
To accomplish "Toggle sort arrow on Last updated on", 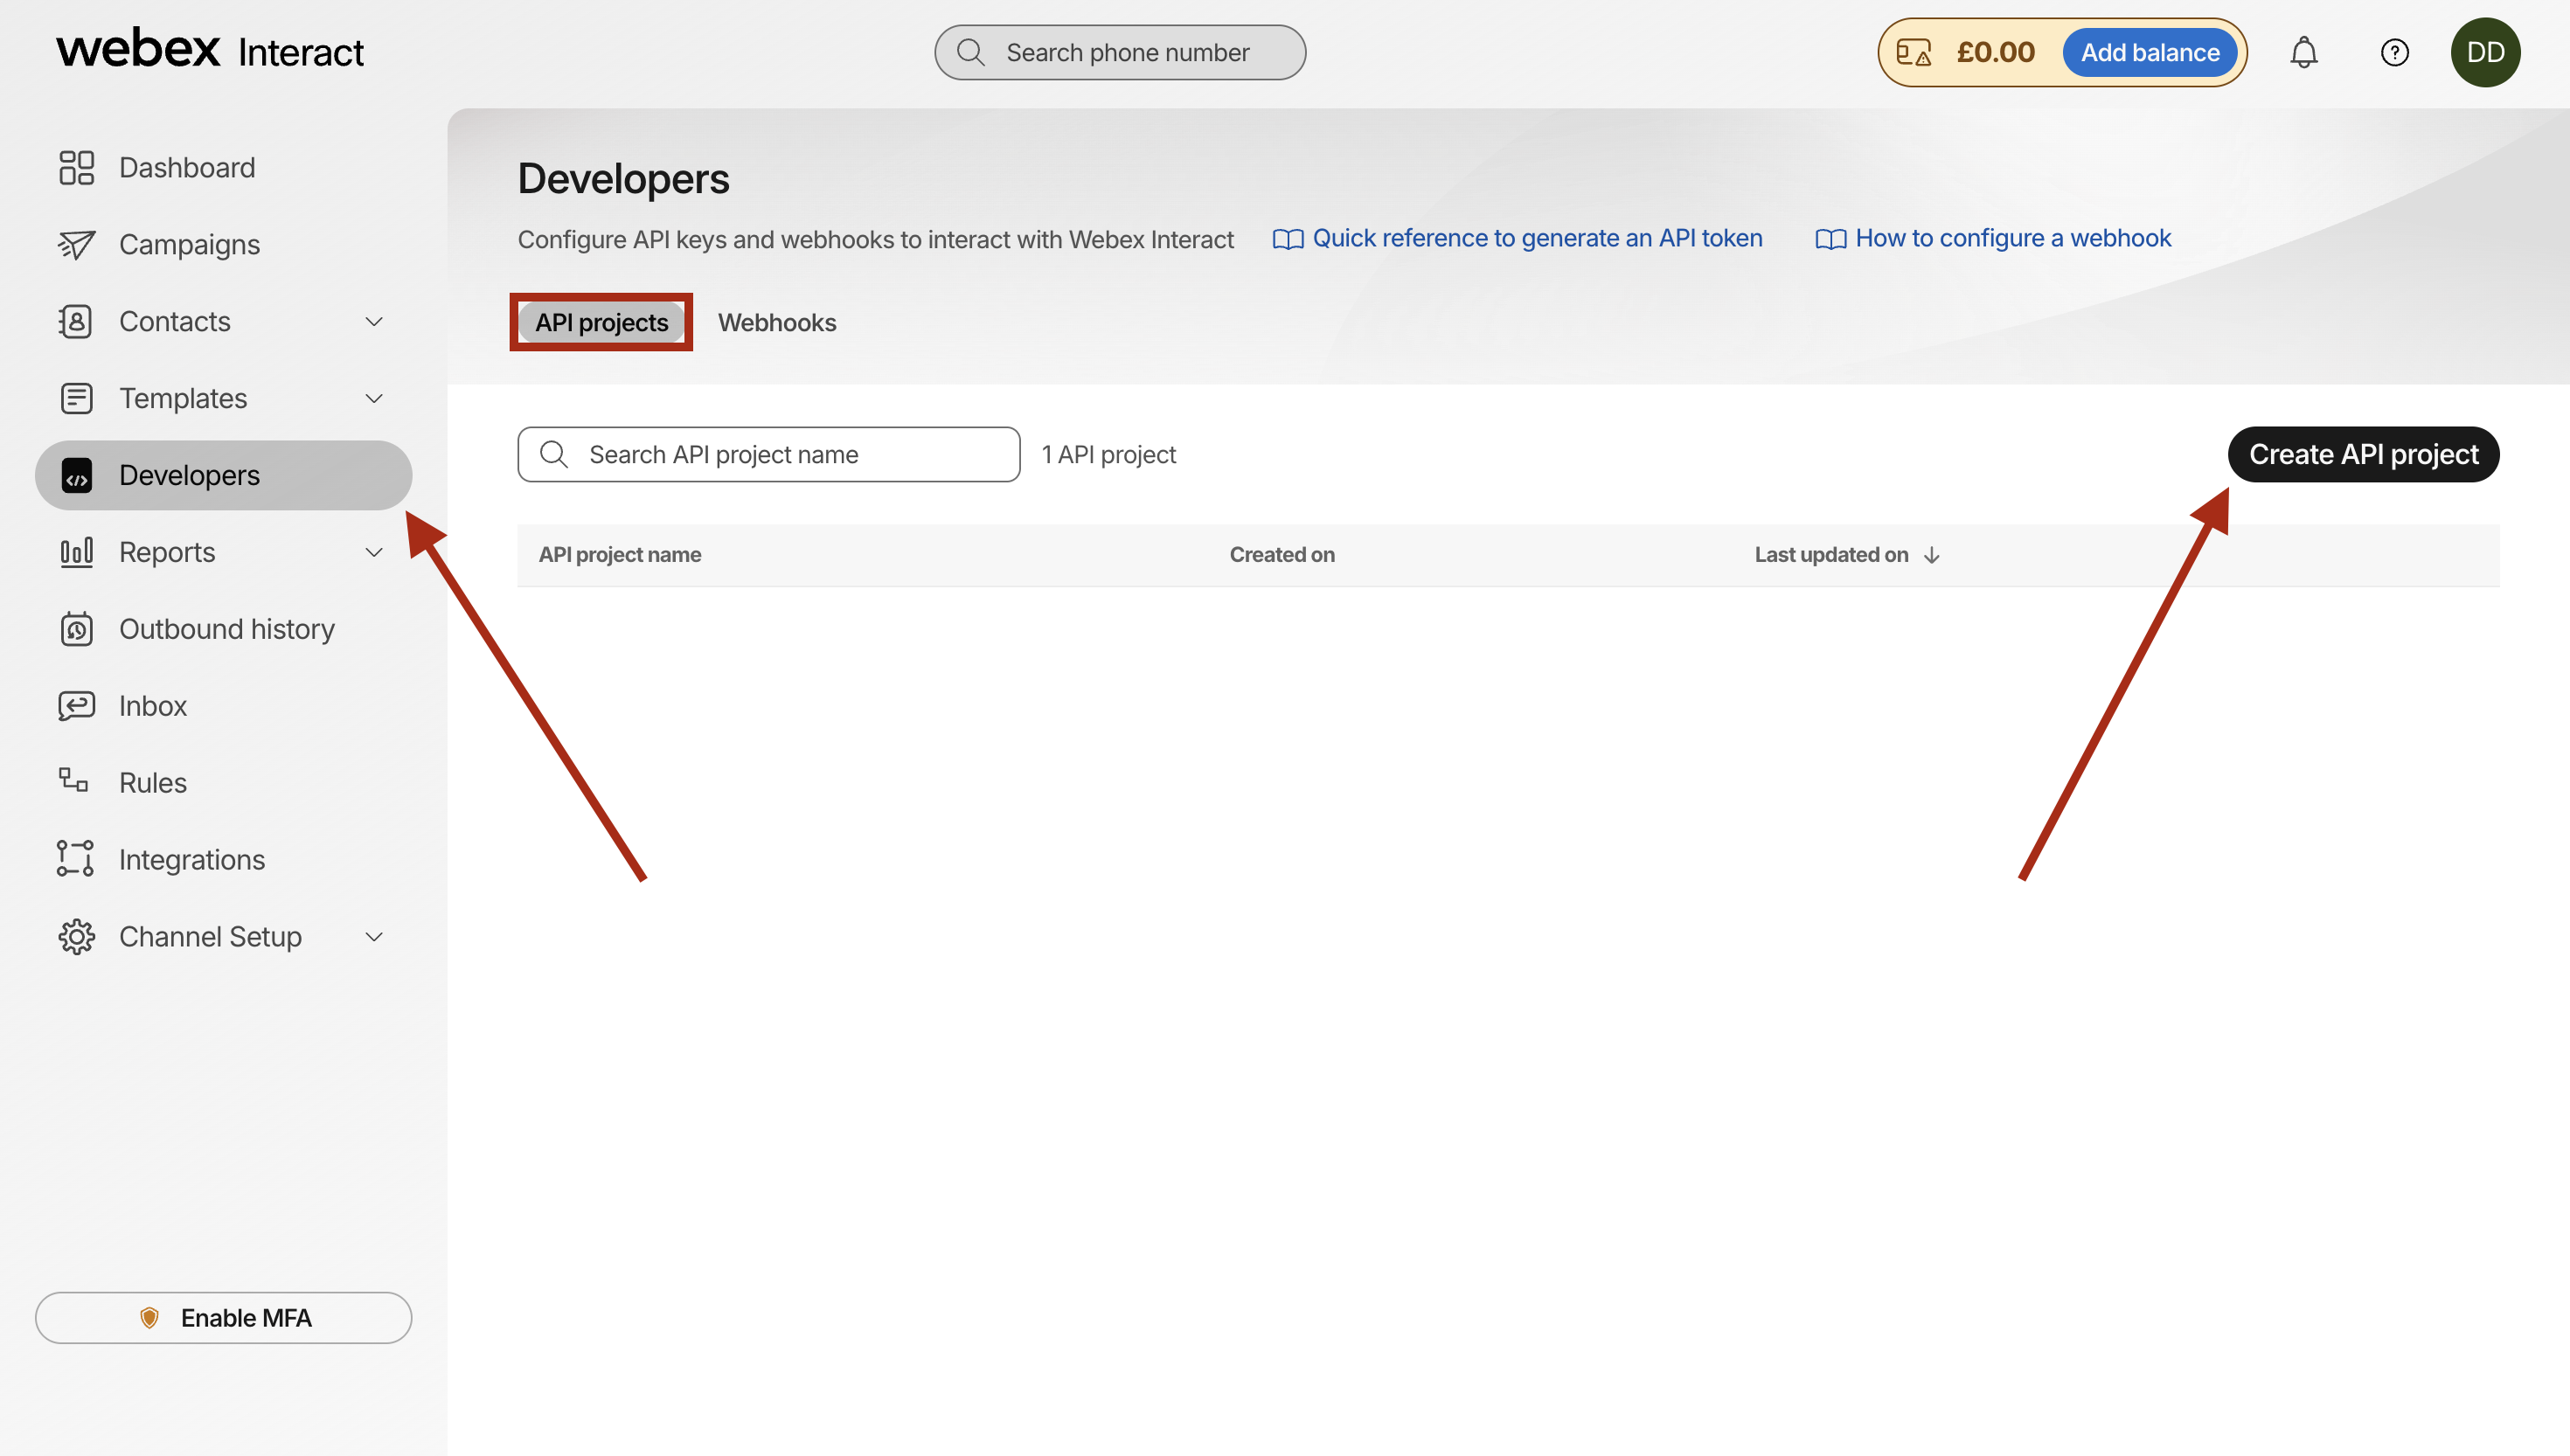I will coord(1932,555).
